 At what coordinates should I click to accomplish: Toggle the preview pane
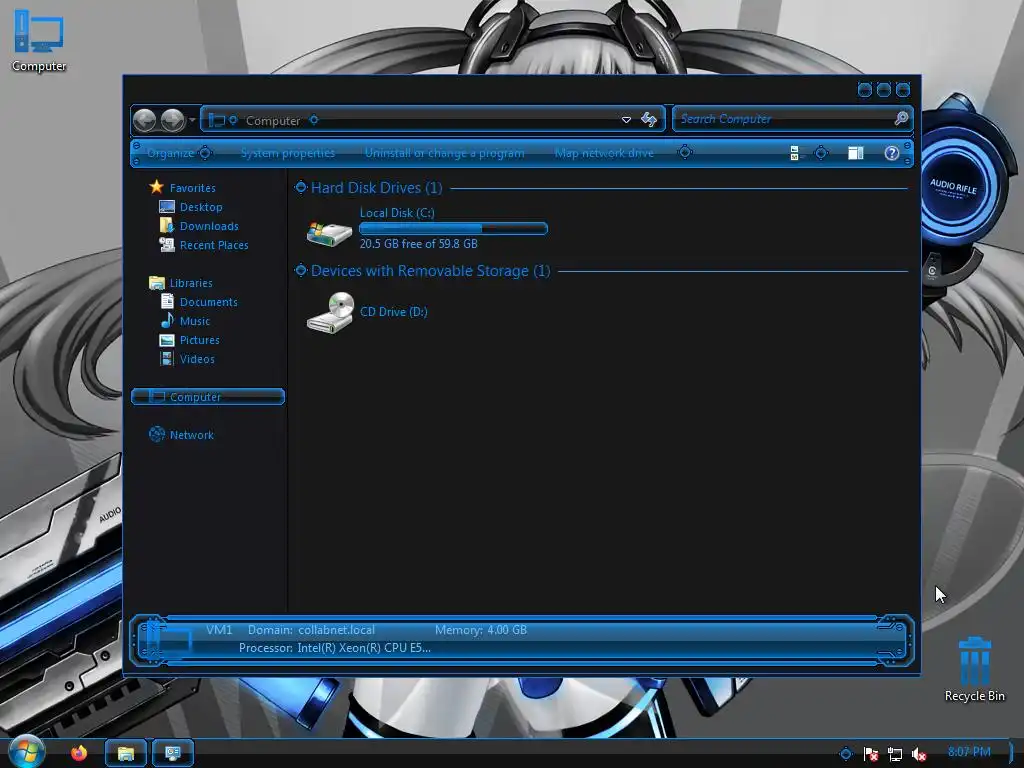pos(856,153)
